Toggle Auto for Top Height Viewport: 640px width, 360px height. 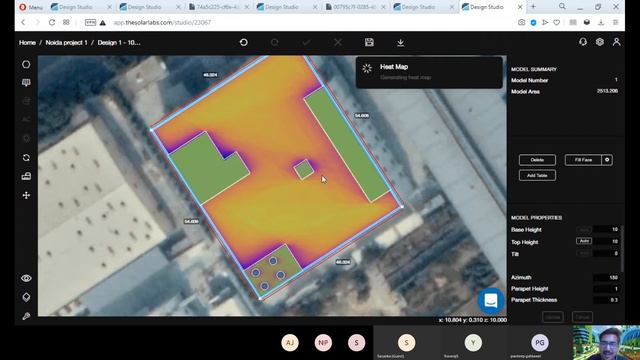584,241
